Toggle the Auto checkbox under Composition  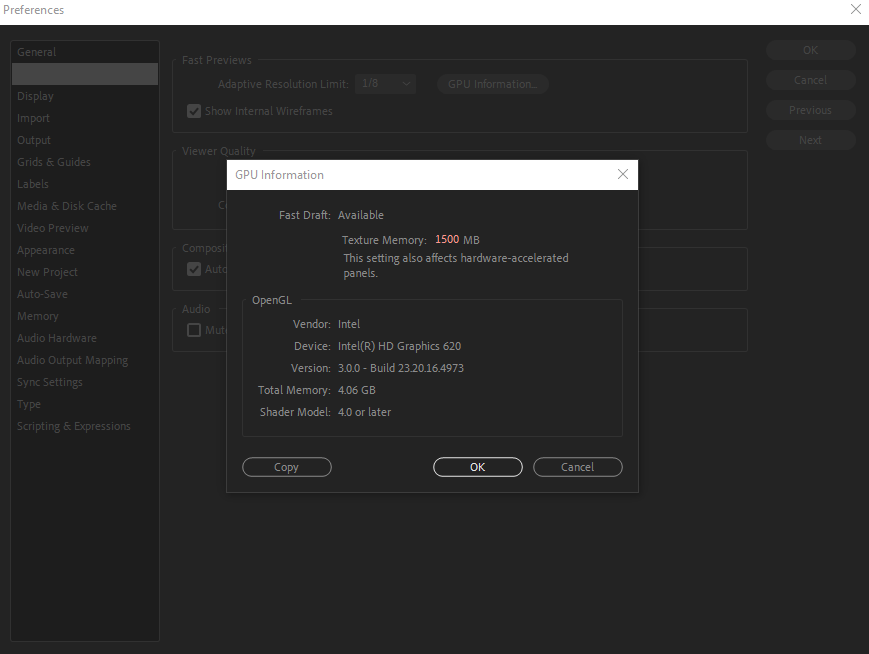point(193,269)
